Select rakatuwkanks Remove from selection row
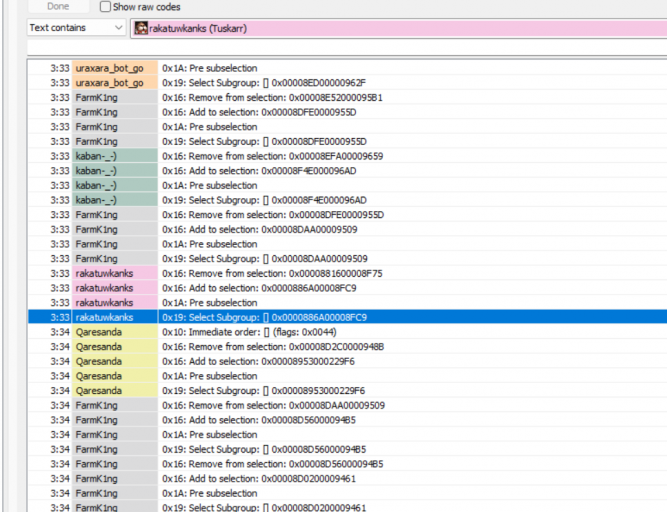 click(348, 273)
